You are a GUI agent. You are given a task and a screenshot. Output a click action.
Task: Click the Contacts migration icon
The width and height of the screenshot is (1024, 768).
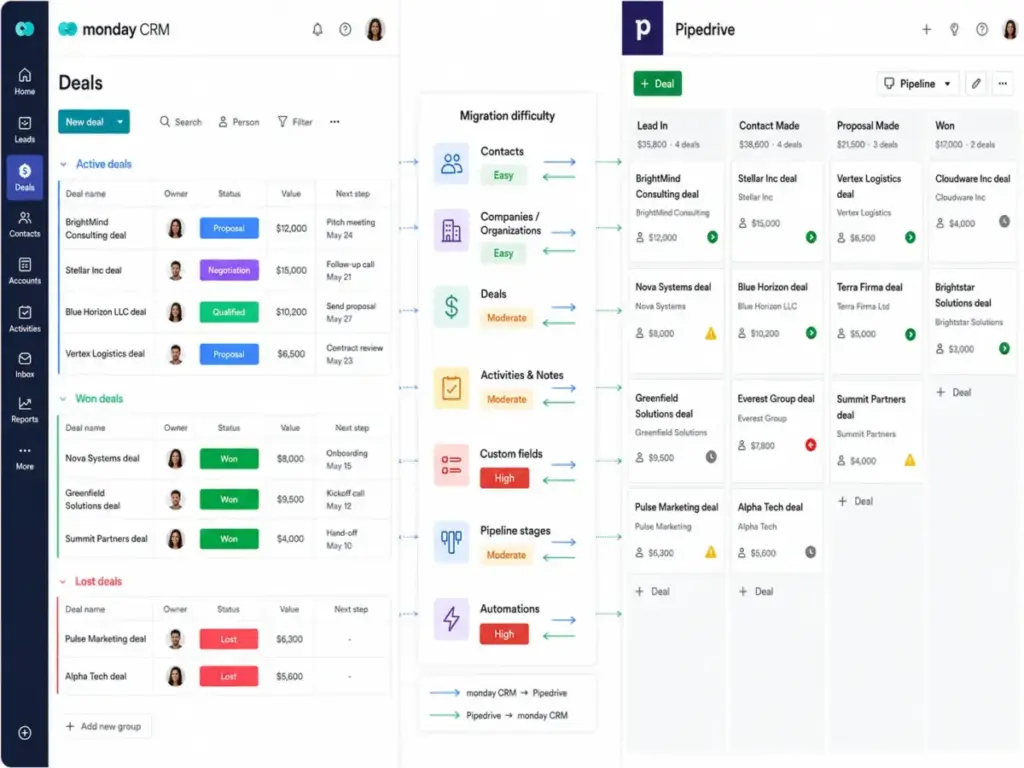click(x=451, y=163)
